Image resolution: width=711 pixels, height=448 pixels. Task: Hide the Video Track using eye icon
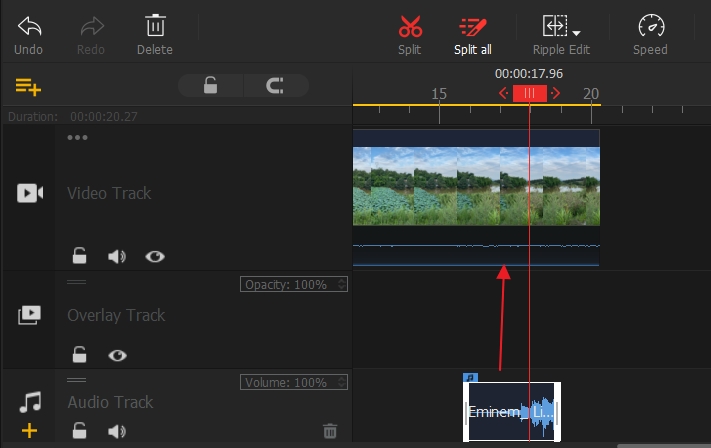(154, 256)
